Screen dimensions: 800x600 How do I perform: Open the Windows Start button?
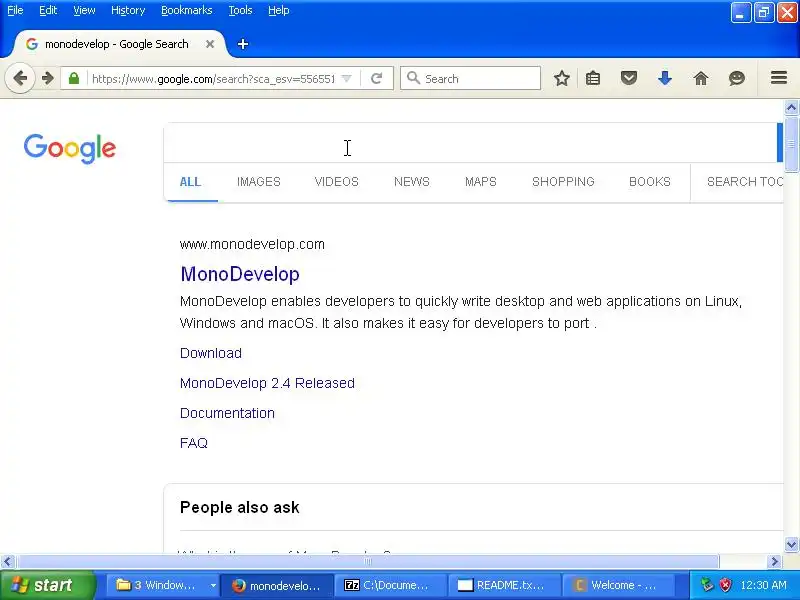click(x=48, y=585)
